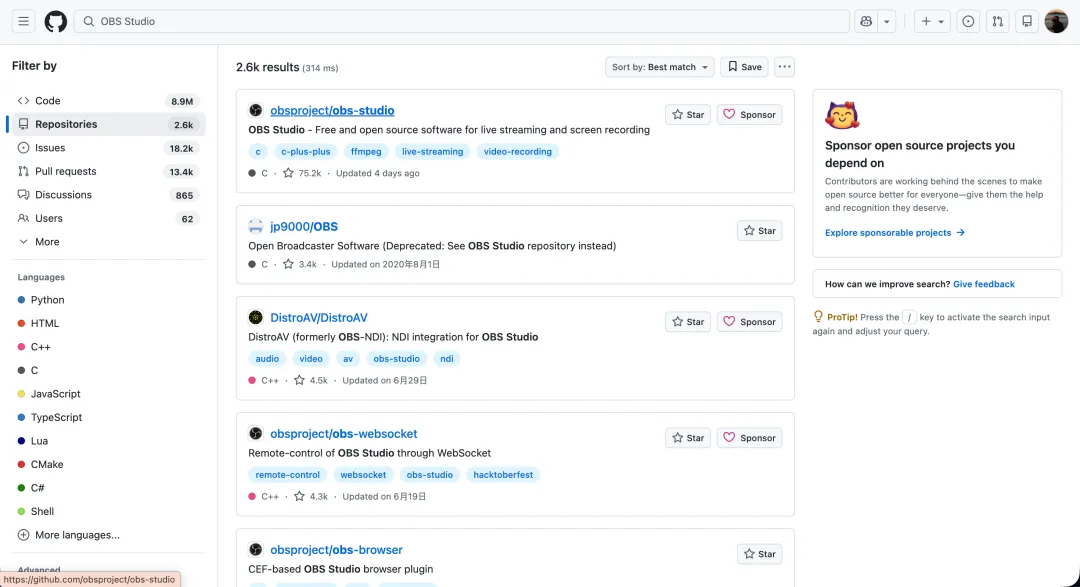Star the obsproject/obs-studio repository

687,114
